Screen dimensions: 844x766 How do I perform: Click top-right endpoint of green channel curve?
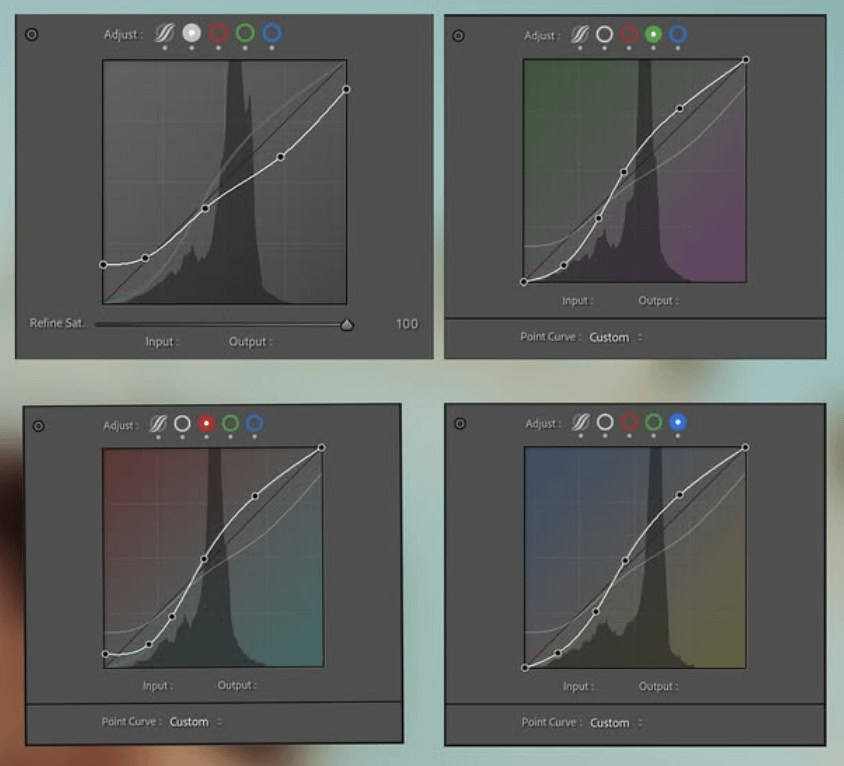[745, 60]
